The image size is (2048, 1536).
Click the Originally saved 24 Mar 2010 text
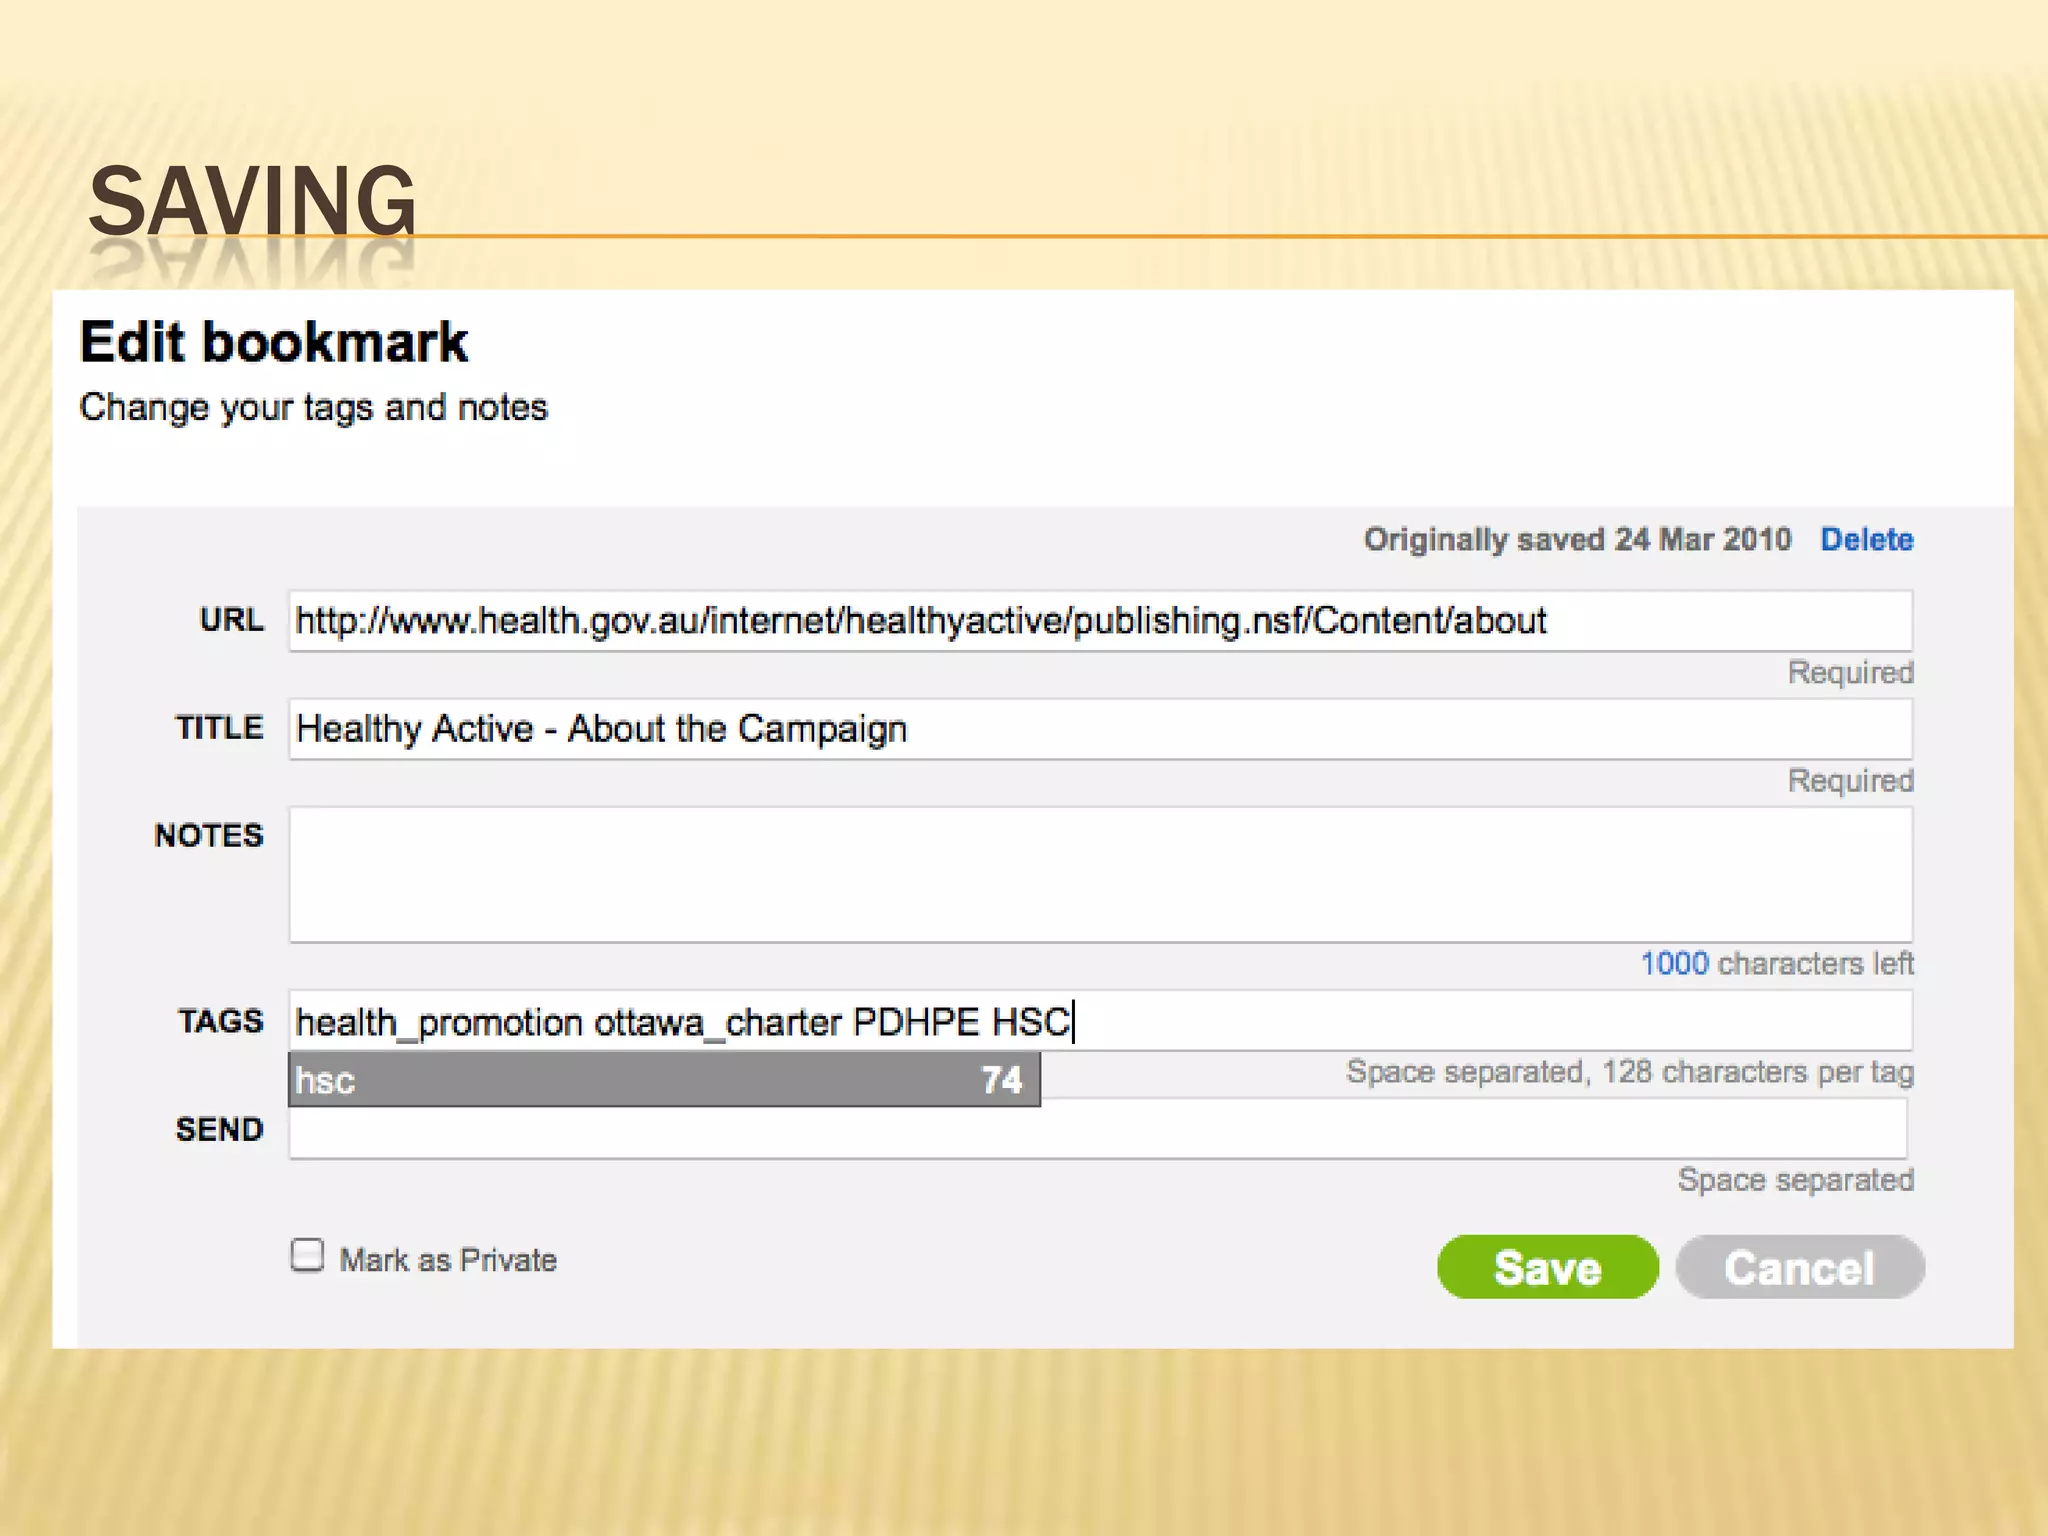pyautogui.click(x=1577, y=540)
